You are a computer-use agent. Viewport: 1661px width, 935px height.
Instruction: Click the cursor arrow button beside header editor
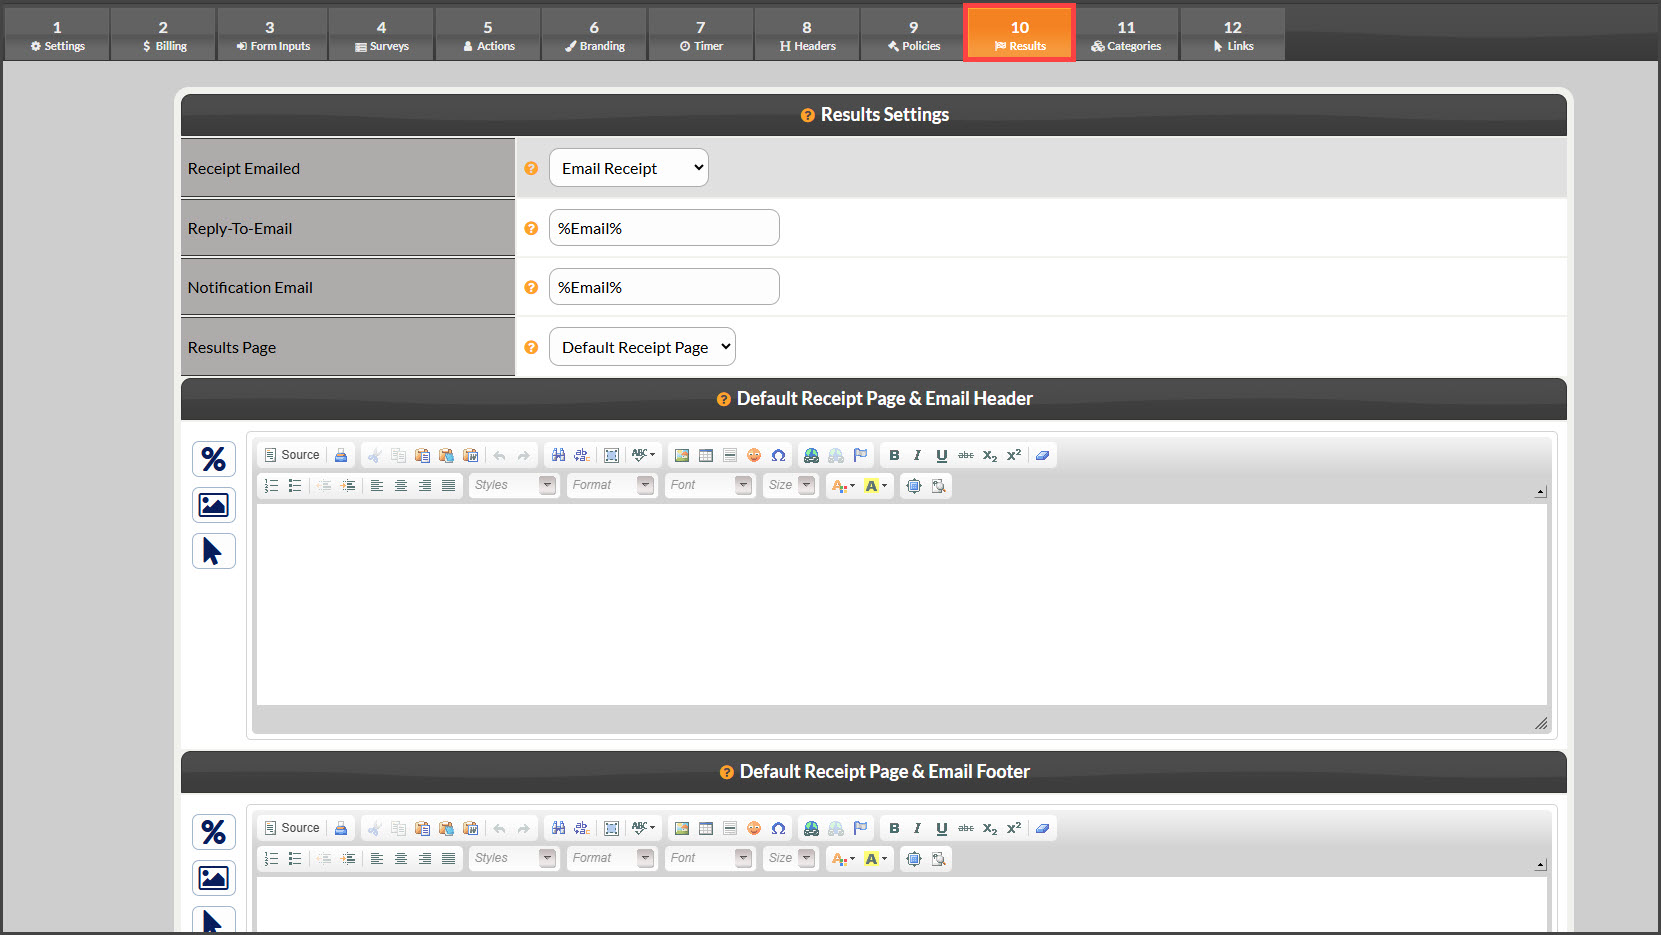click(x=214, y=551)
